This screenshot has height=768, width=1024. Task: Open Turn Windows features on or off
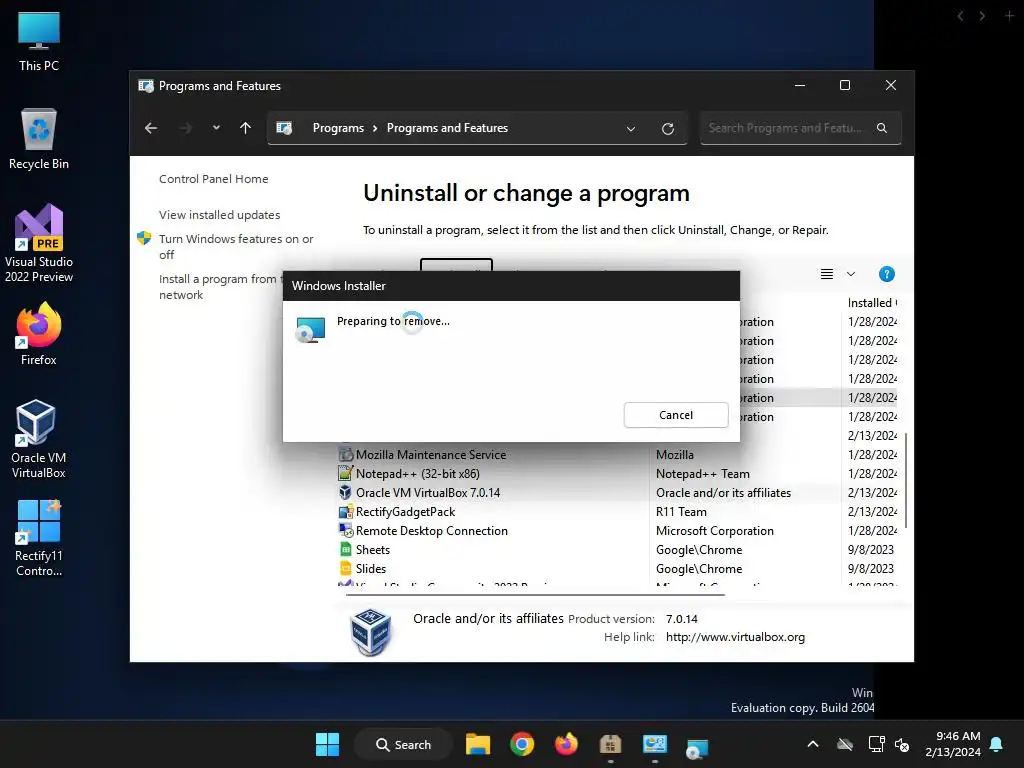point(236,247)
